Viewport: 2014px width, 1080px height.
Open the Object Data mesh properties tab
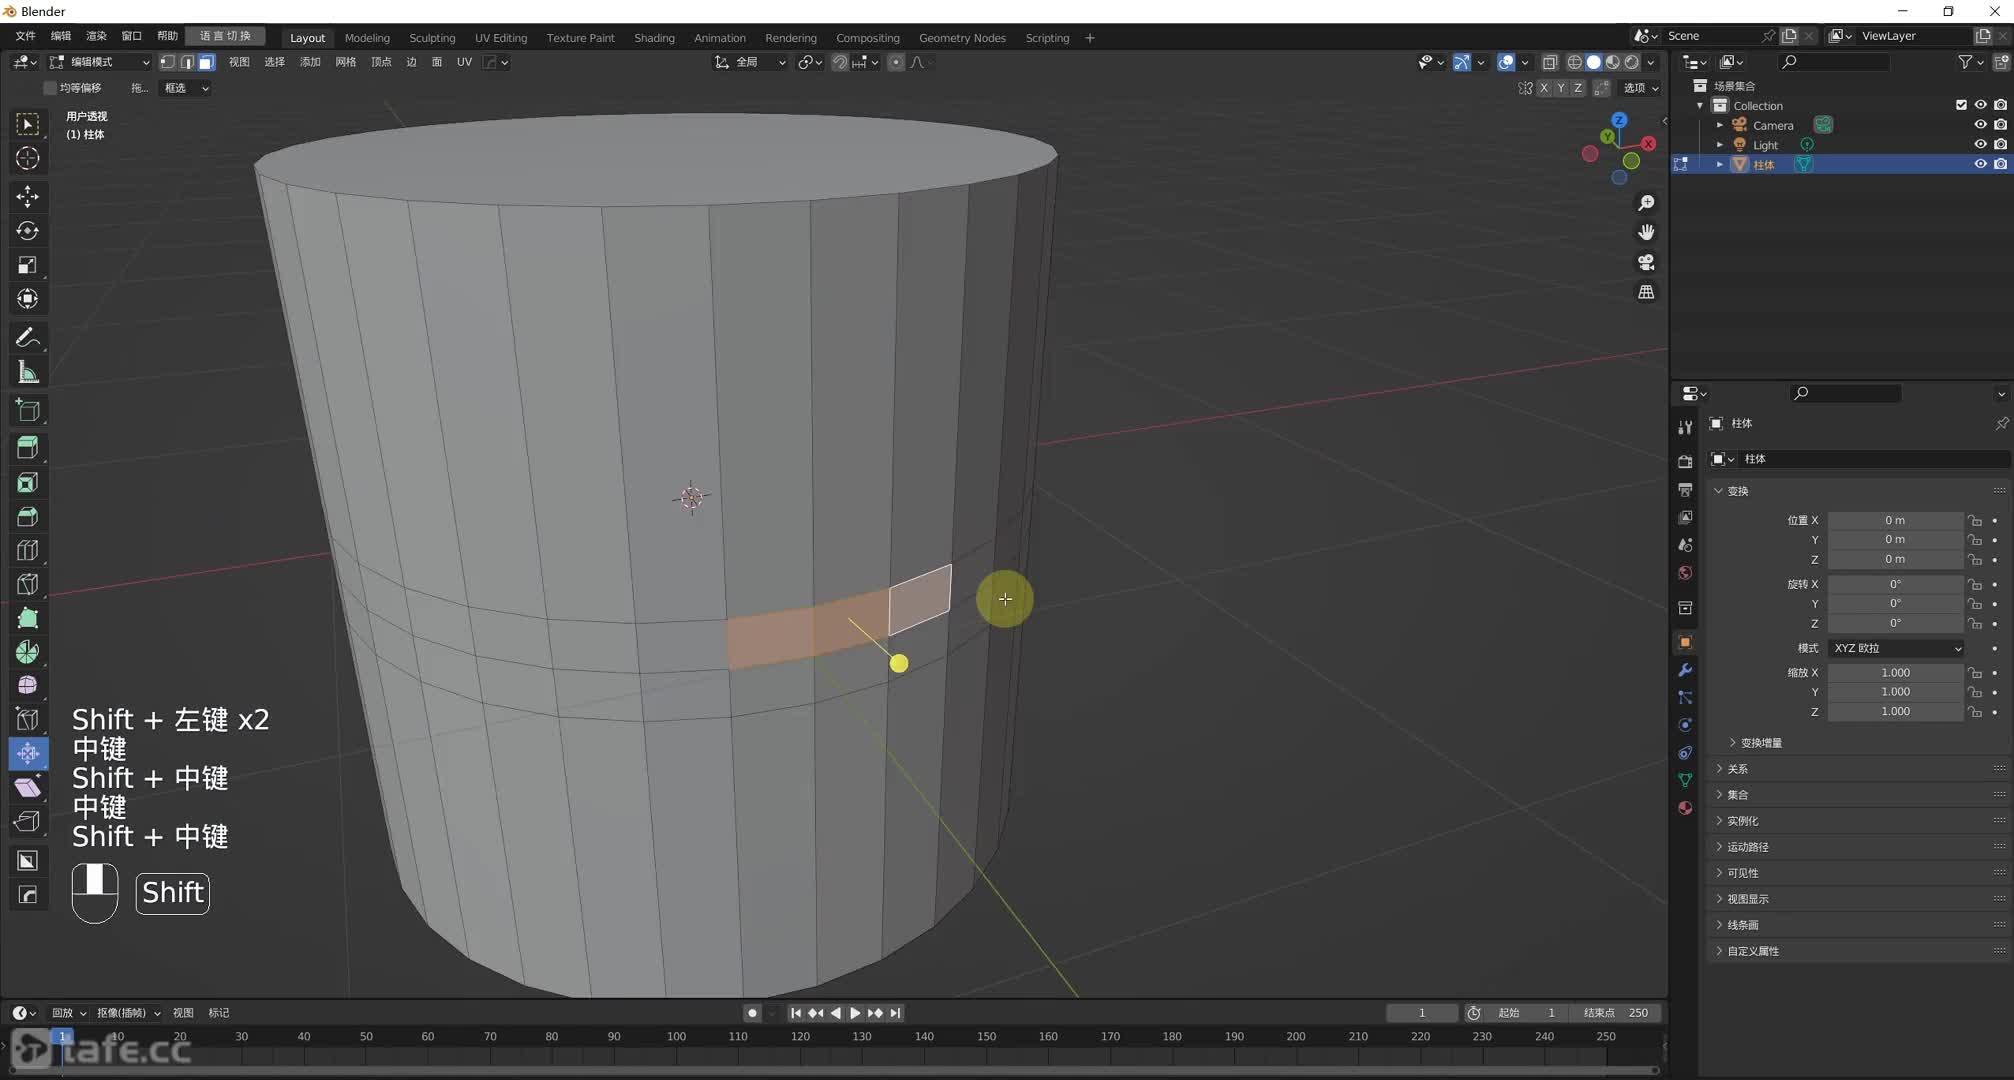[x=1685, y=780]
